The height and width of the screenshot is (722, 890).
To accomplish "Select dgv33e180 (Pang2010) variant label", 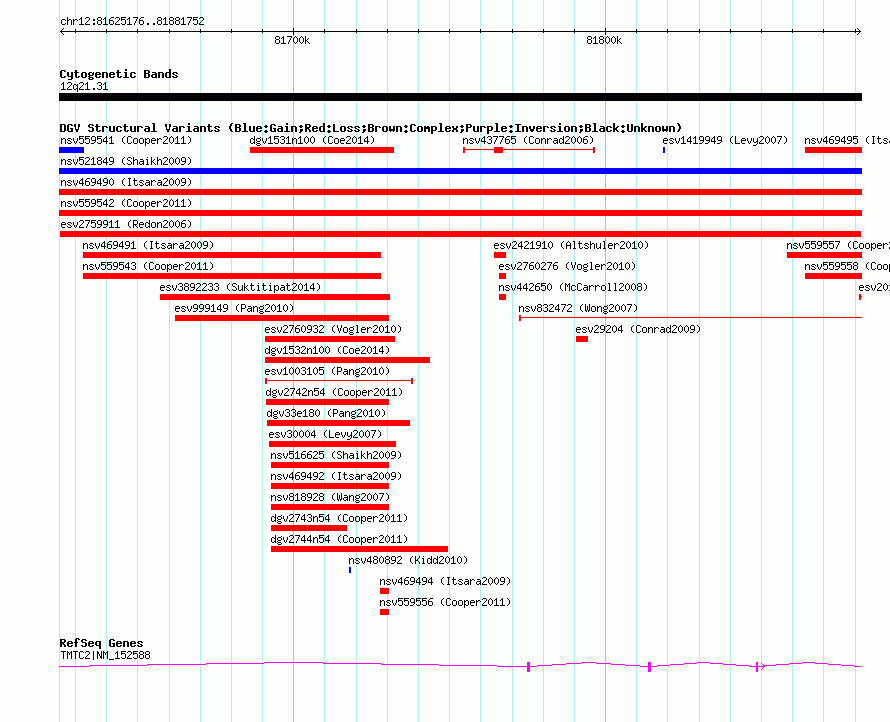I will pyautogui.click(x=326, y=413).
